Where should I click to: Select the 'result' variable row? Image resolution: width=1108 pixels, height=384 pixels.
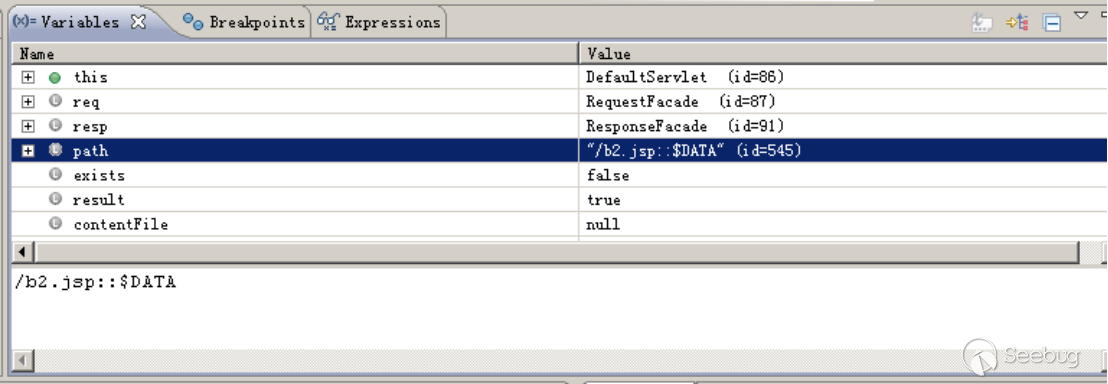click(x=559, y=199)
